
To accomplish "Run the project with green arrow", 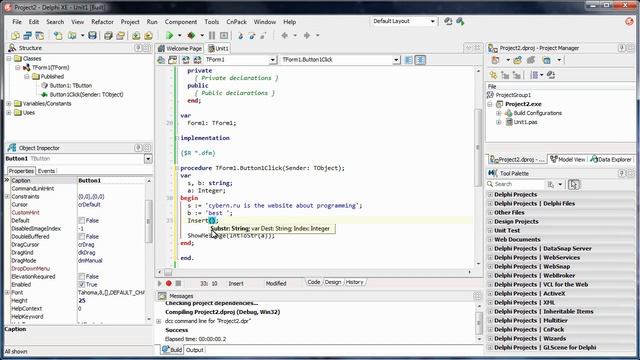I will tap(169, 36).
